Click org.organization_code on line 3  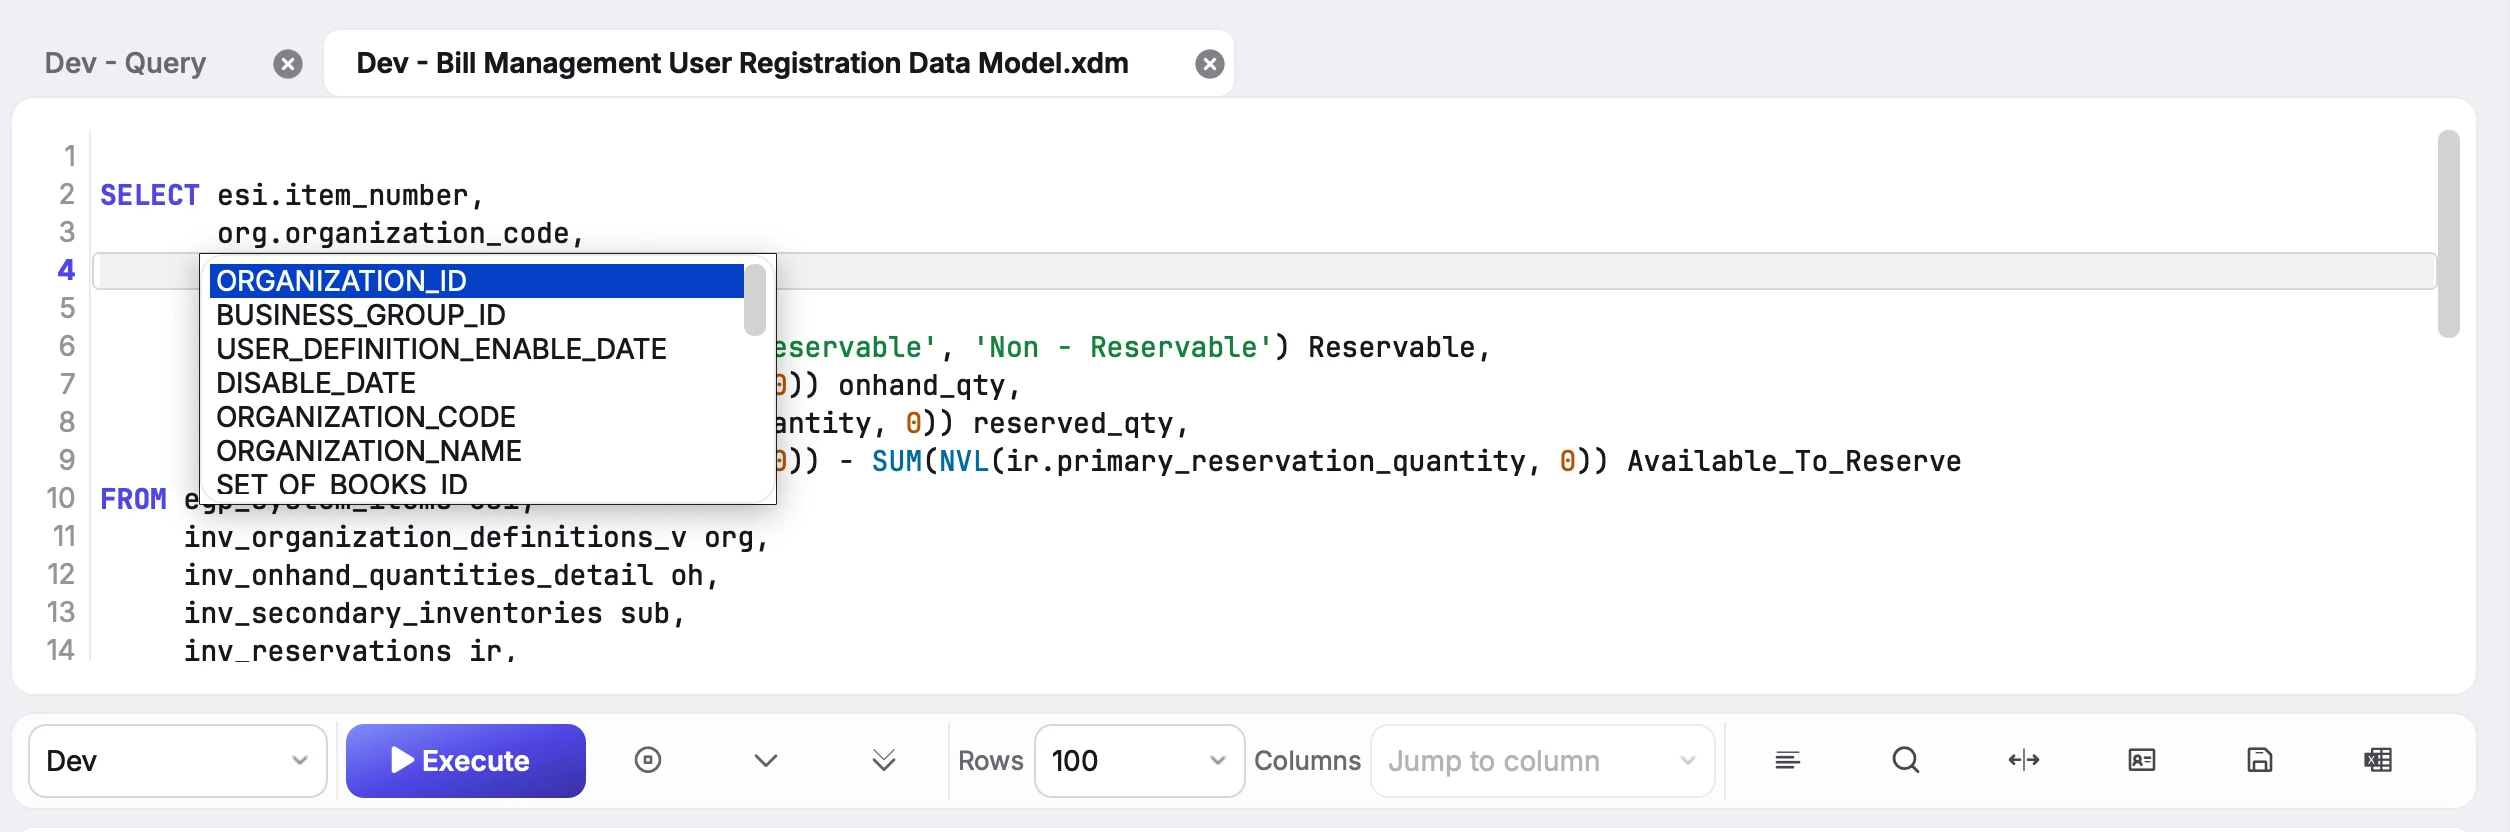point(393,233)
